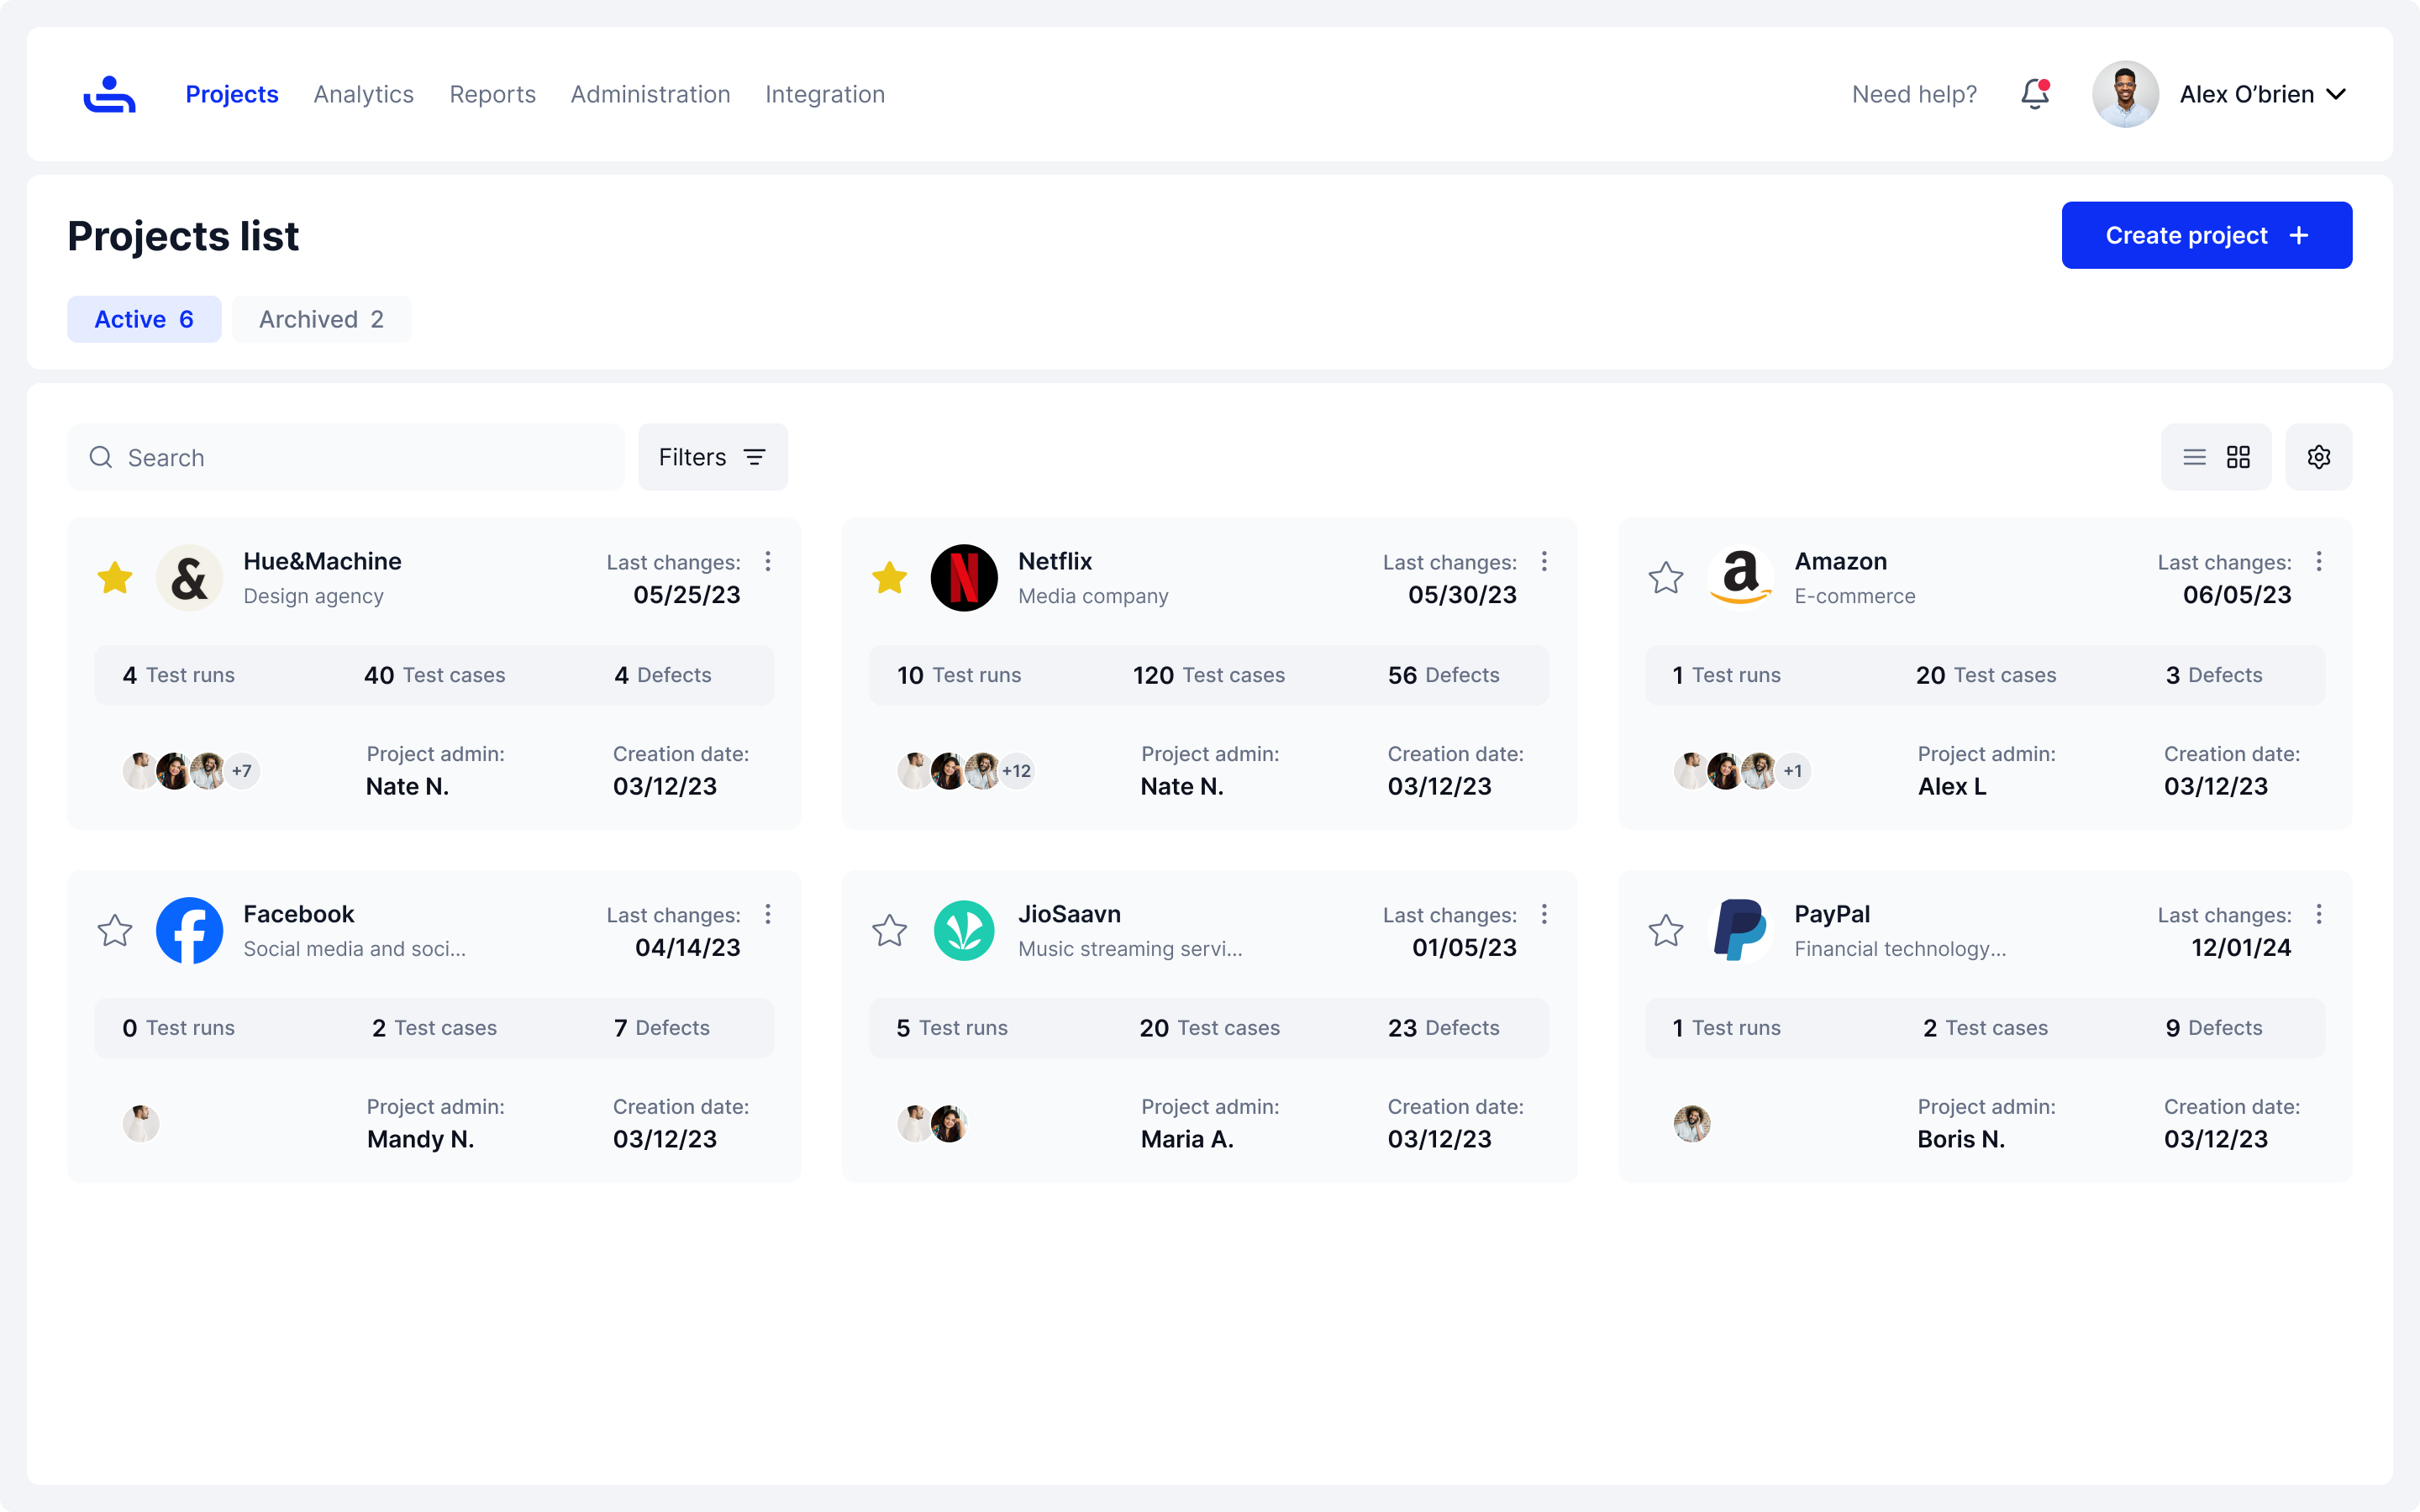This screenshot has height=1512, width=2420.
Task: Open Netflix card three-dot menu
Action: (1544, 562)
